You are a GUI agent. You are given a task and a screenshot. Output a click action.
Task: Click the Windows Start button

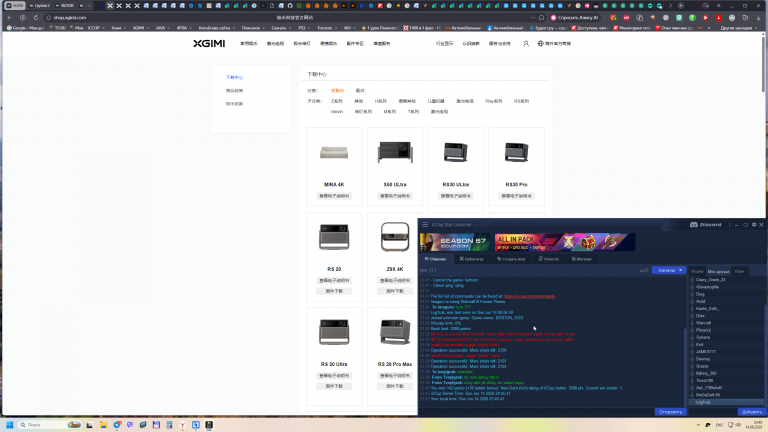9,425
